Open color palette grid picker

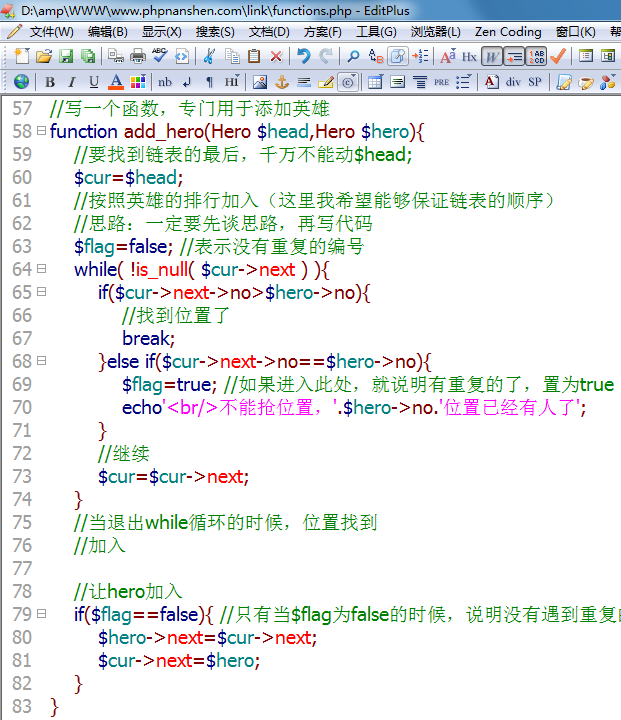tap(138, 82)
